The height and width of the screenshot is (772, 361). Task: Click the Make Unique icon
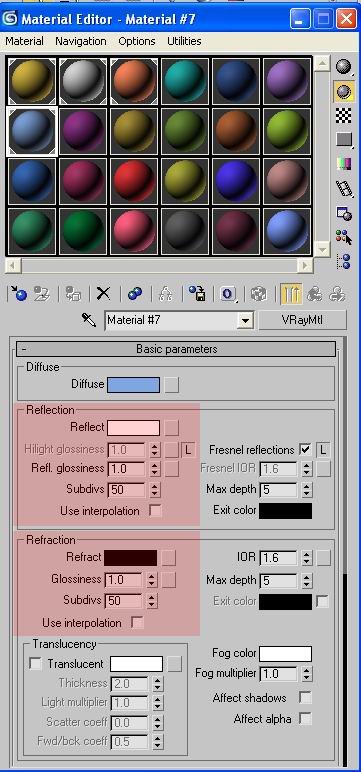click(165, 294)
